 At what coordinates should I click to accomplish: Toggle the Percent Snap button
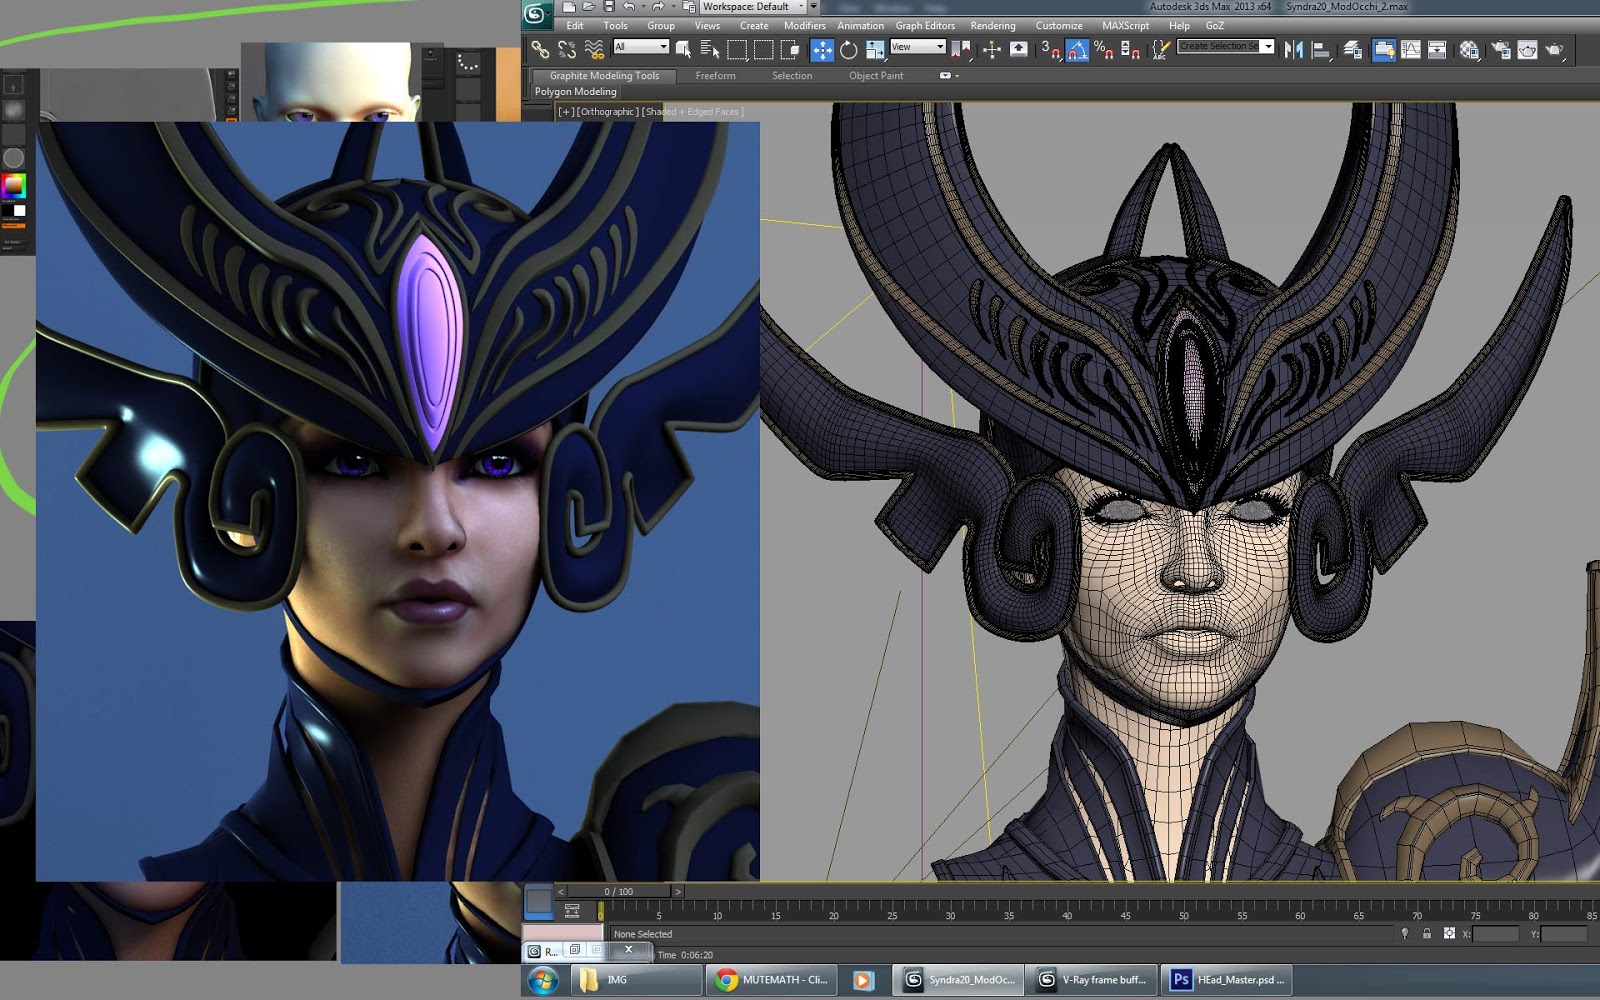pos(1104,49)
